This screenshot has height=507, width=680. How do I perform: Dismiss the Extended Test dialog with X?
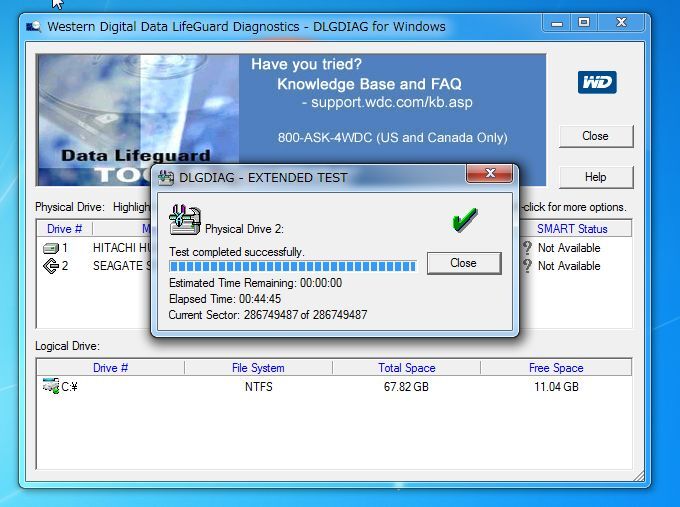point(490,175)
